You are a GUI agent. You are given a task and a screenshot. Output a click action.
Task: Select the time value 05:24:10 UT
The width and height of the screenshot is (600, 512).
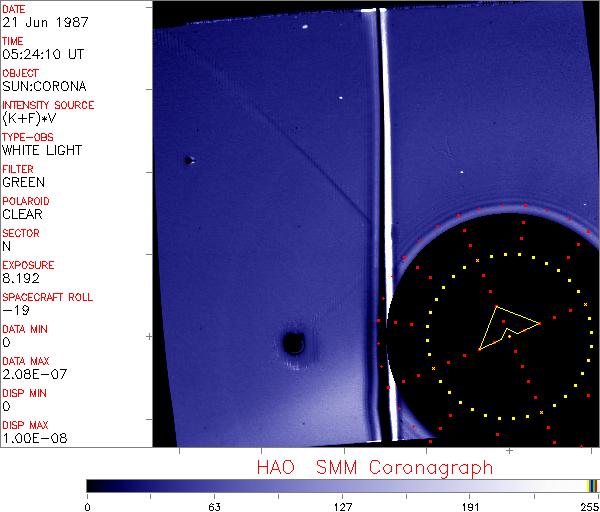[x=41, y=54]
